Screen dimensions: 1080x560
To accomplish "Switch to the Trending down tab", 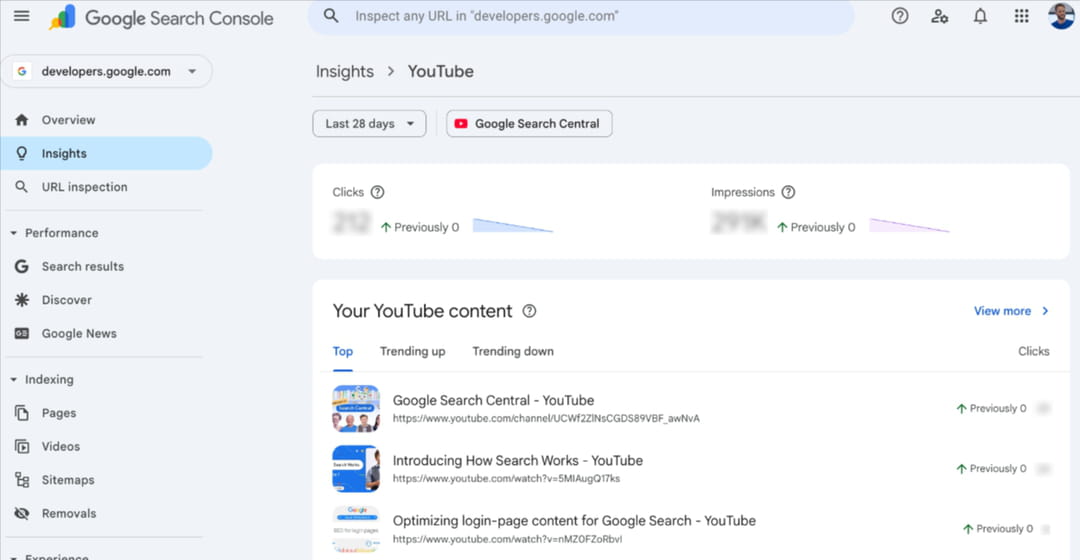I will (x=512, y=351).
